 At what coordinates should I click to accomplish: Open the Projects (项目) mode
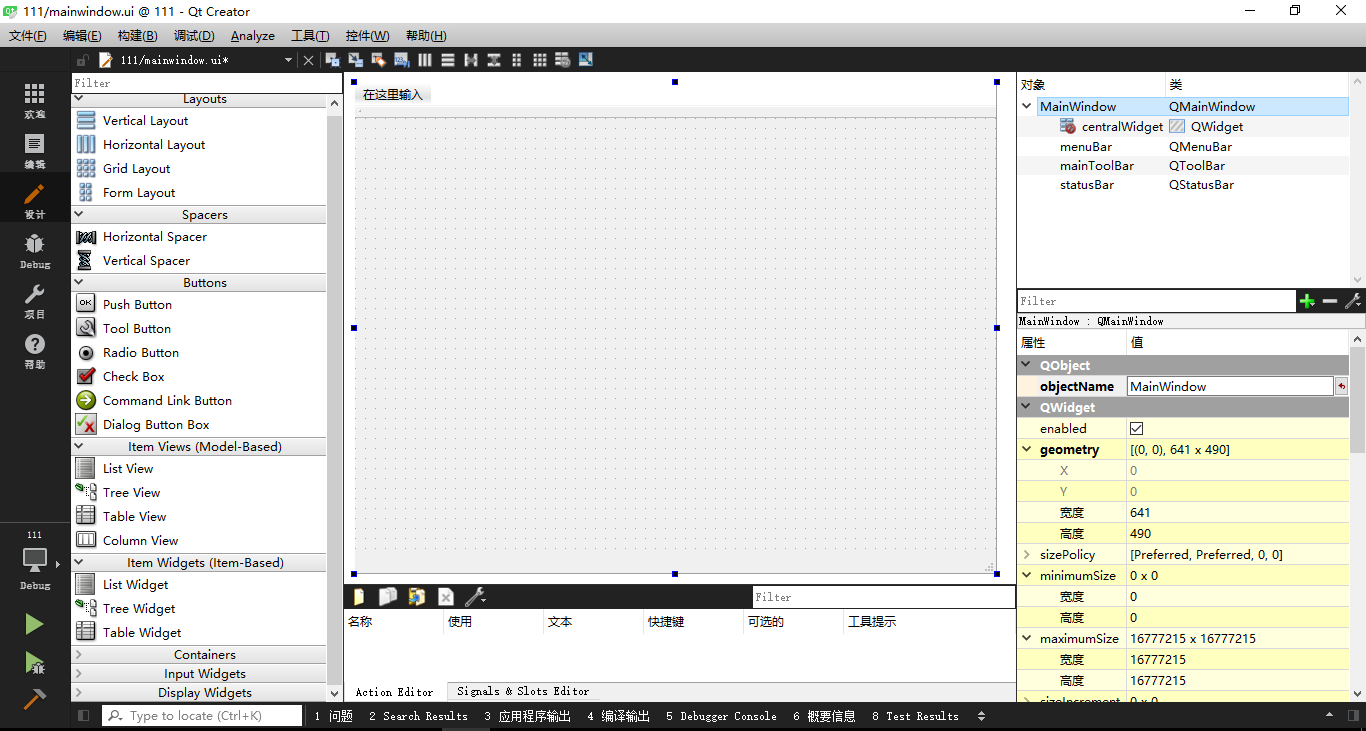(x=34, y=301)
